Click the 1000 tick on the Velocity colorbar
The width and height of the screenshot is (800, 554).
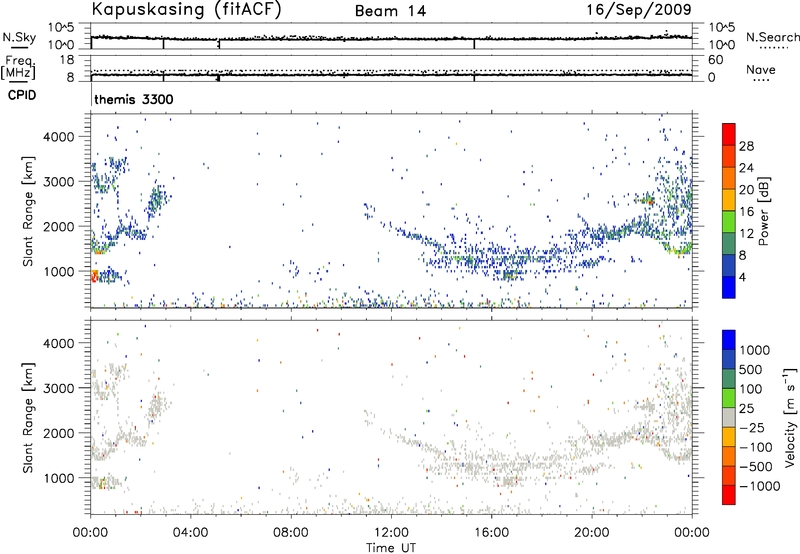(755, 350)
